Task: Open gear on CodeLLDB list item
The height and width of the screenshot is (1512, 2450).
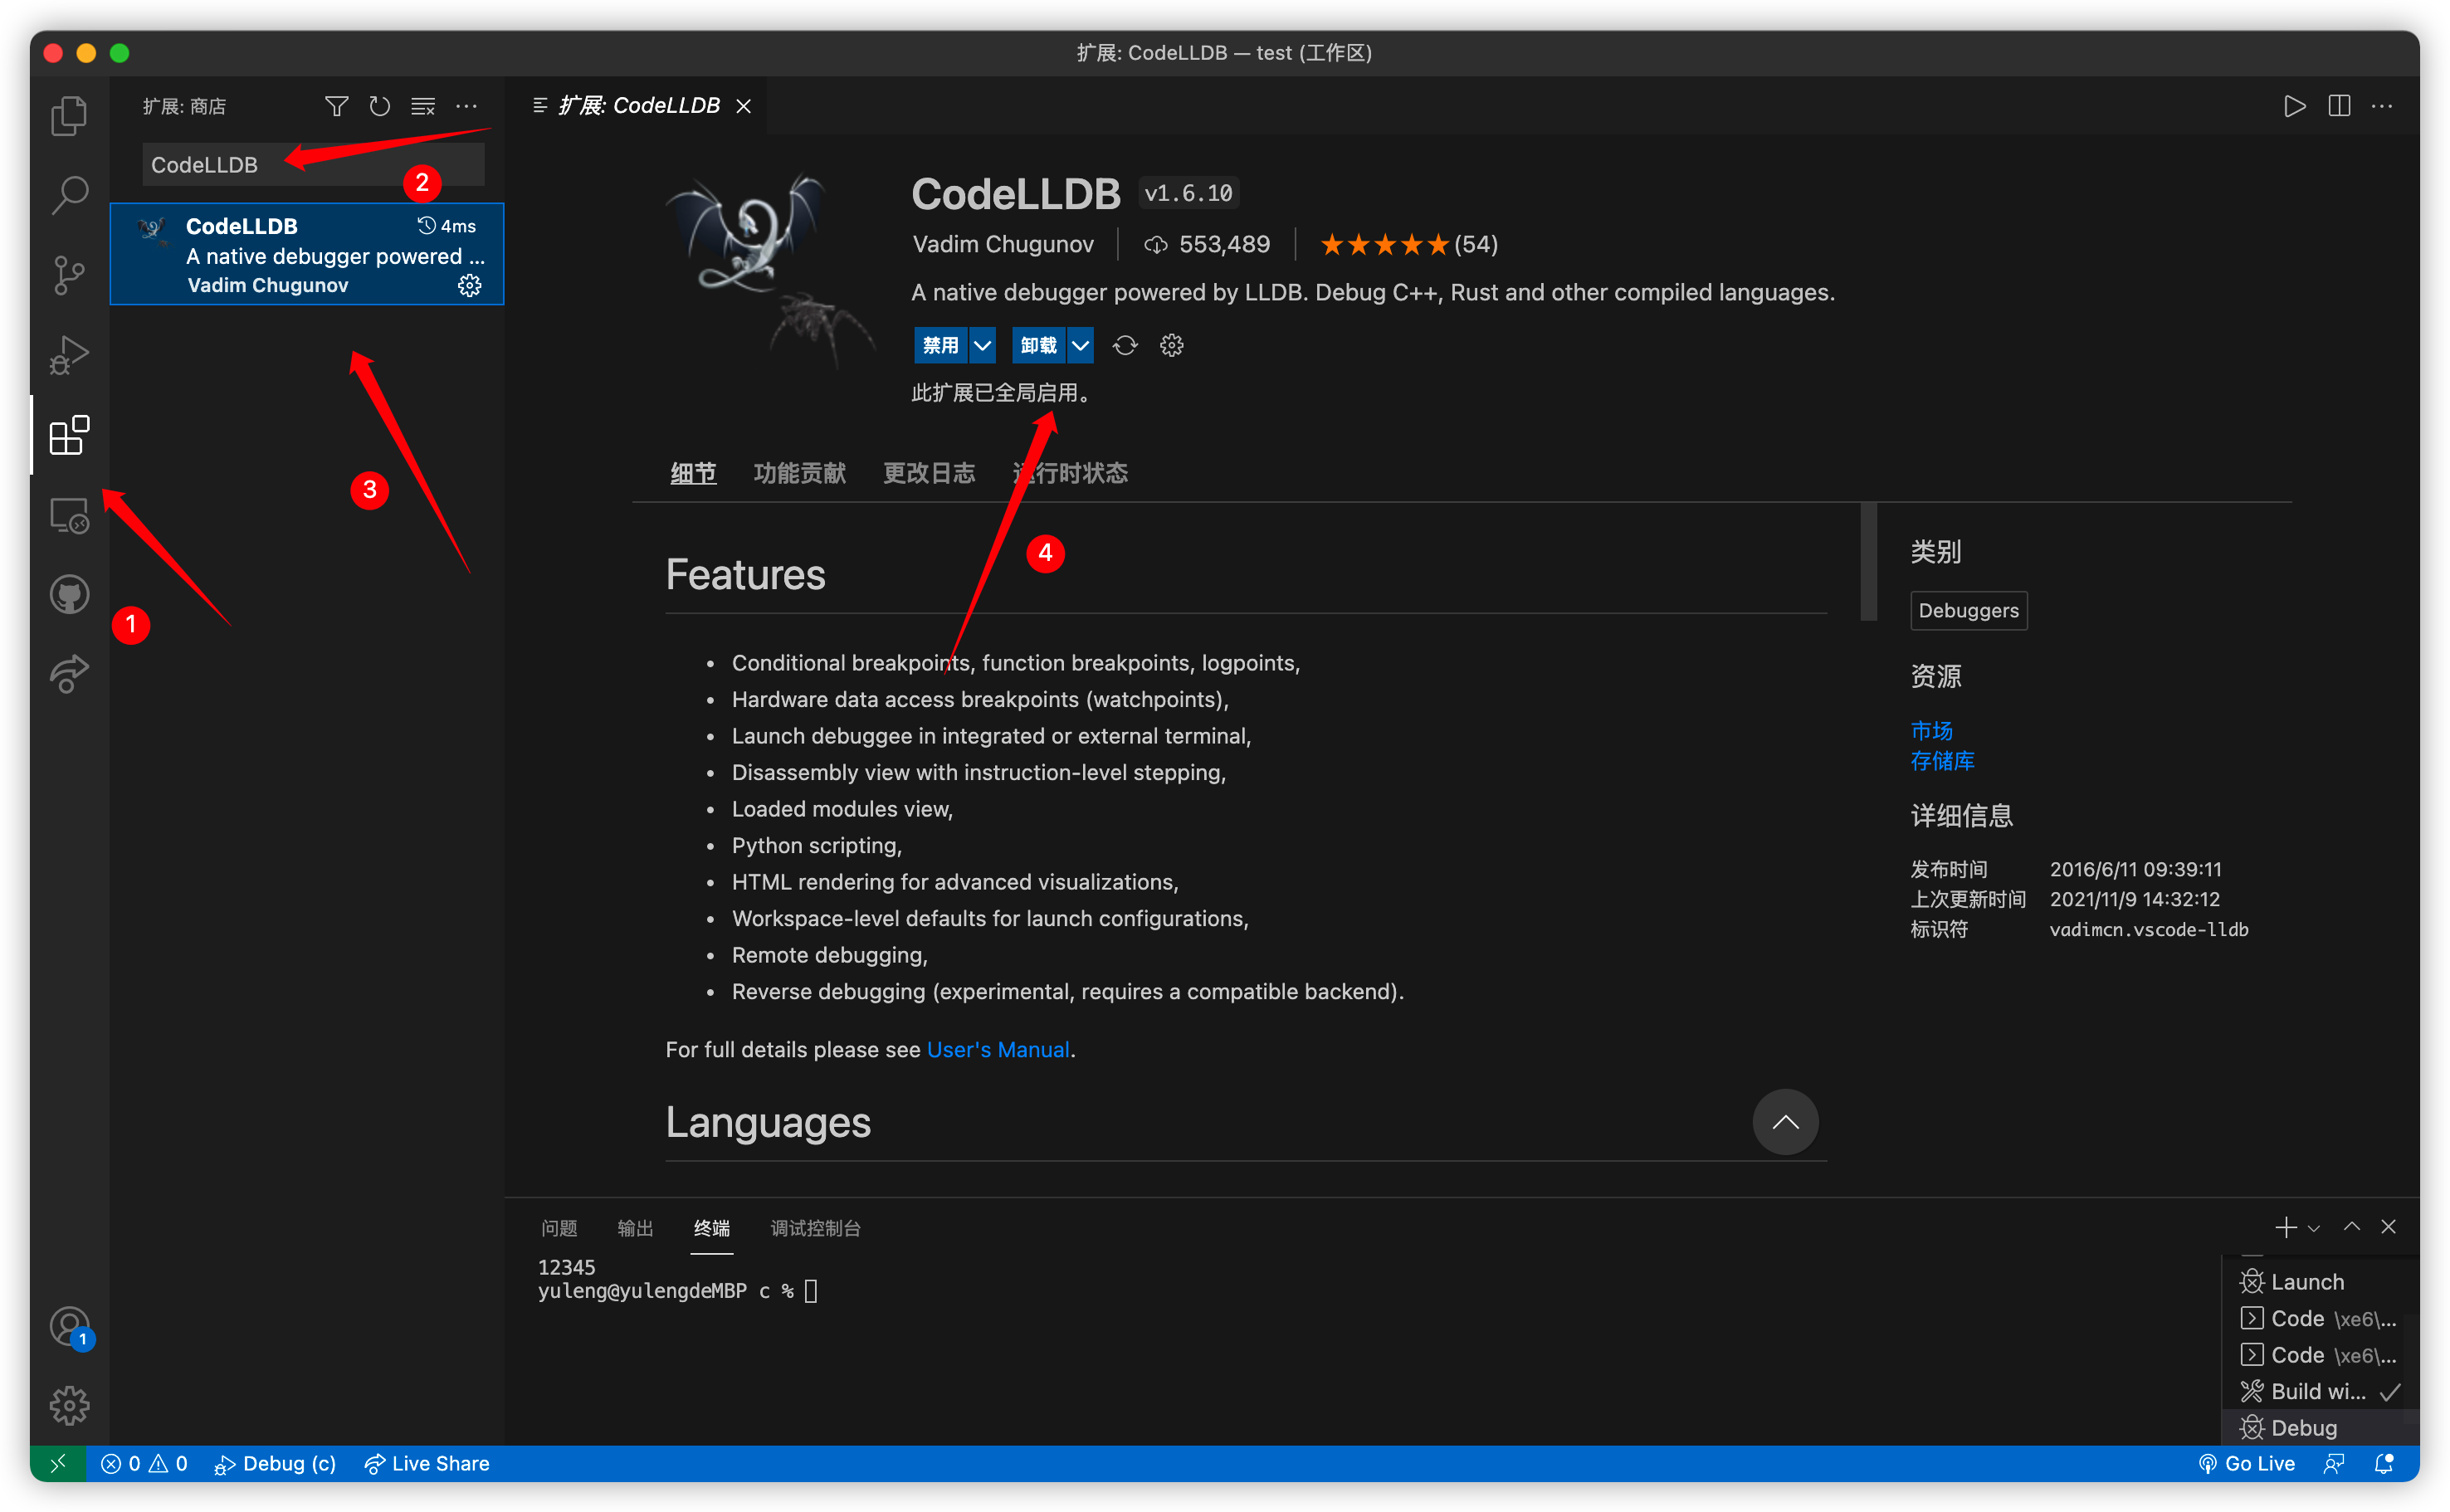Action: pyautogui.click(x=469, y=286)
